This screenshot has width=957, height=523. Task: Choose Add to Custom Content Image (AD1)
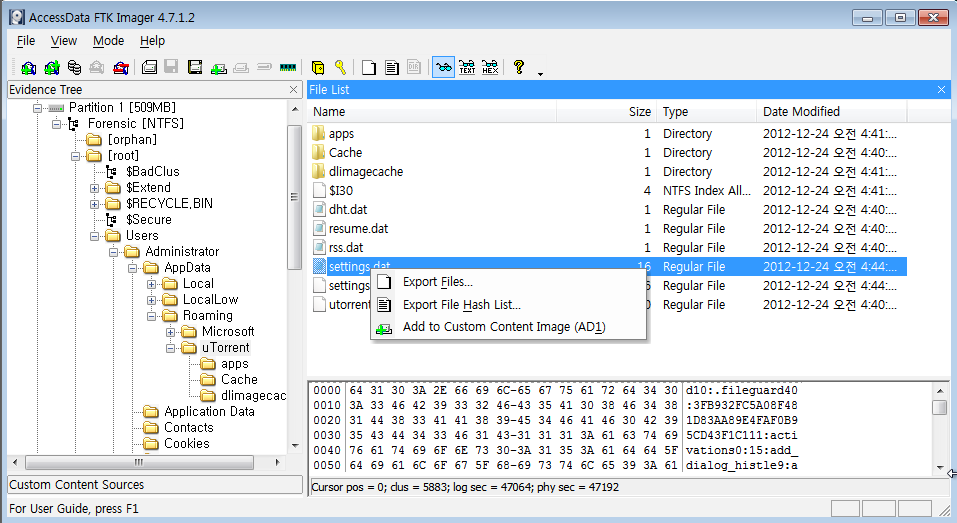[508, 327]
